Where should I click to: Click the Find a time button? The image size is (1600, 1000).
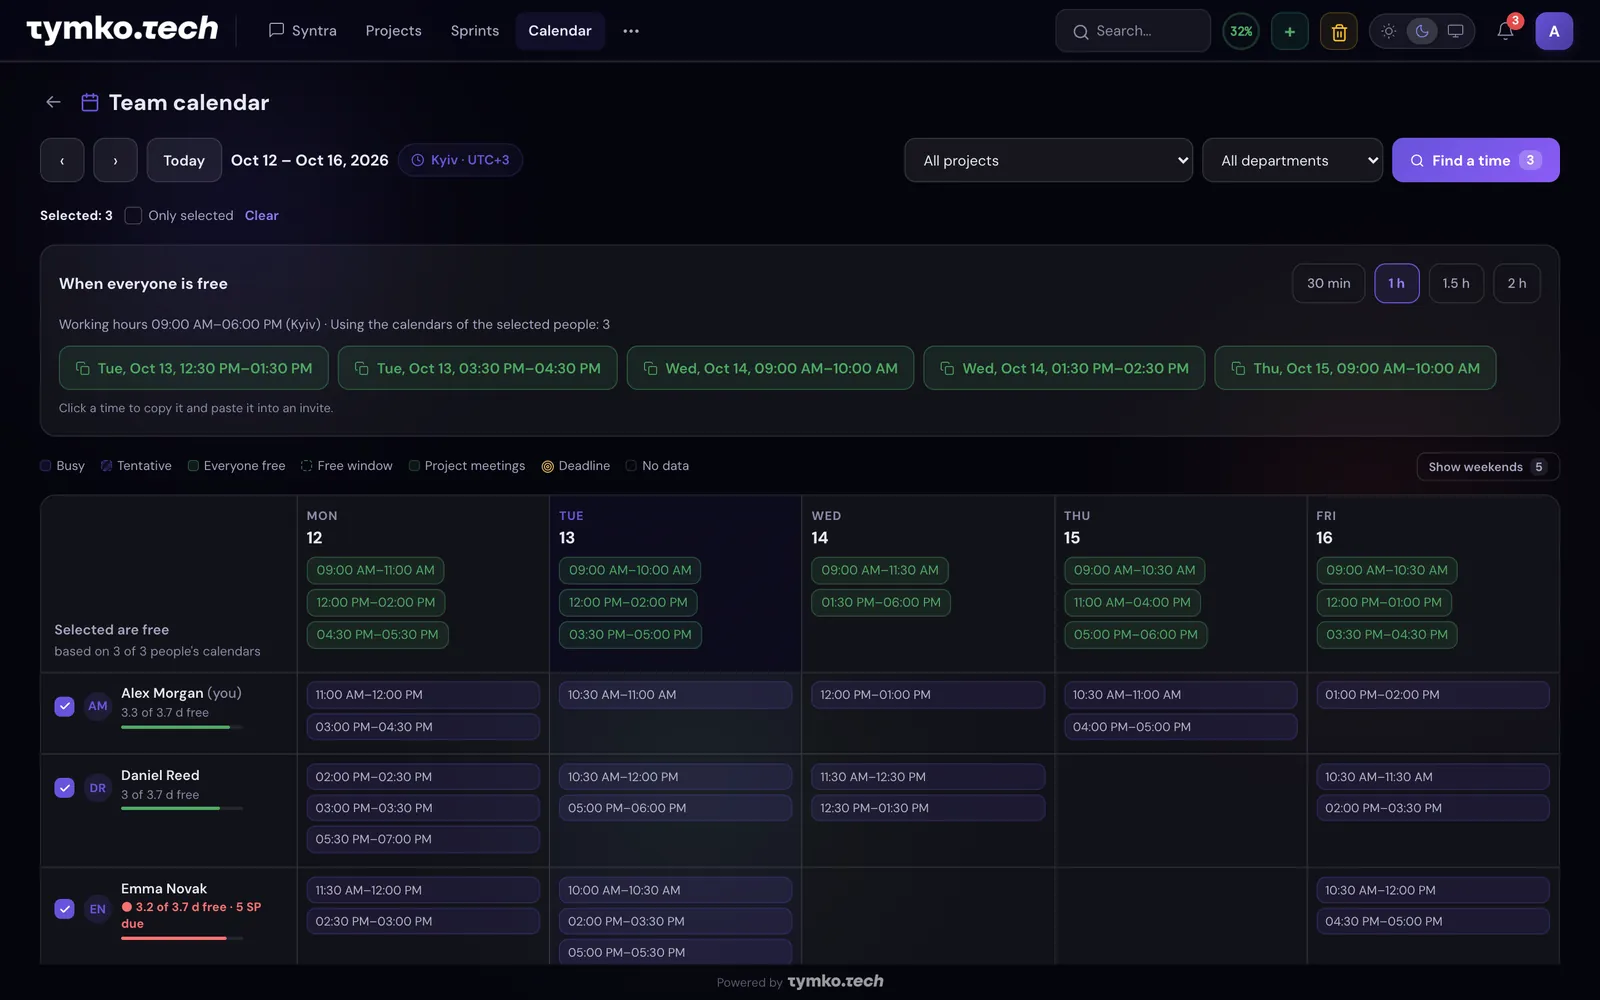click(x=1475, y=160)
